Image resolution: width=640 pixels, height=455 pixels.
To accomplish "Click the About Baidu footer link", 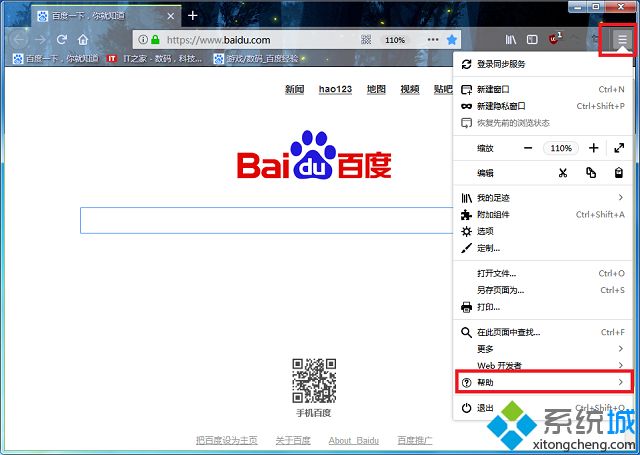I will click(353, 440).
